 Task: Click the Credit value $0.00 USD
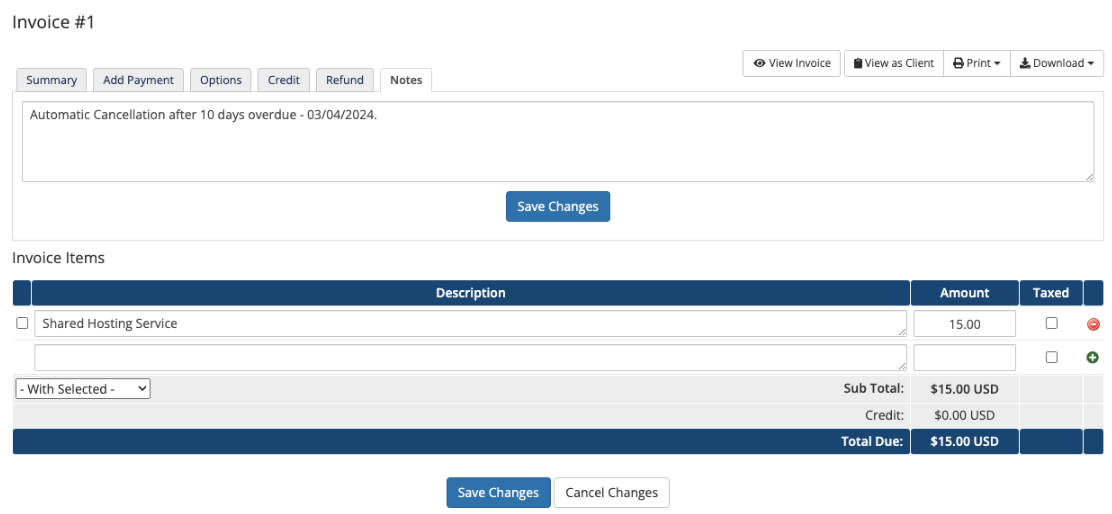964,415
